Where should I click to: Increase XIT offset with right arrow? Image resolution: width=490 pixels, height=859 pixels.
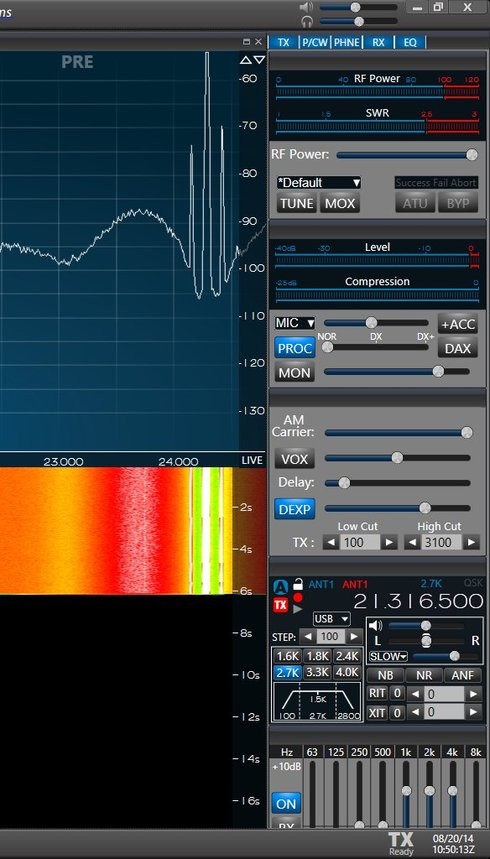pos(472,712)
